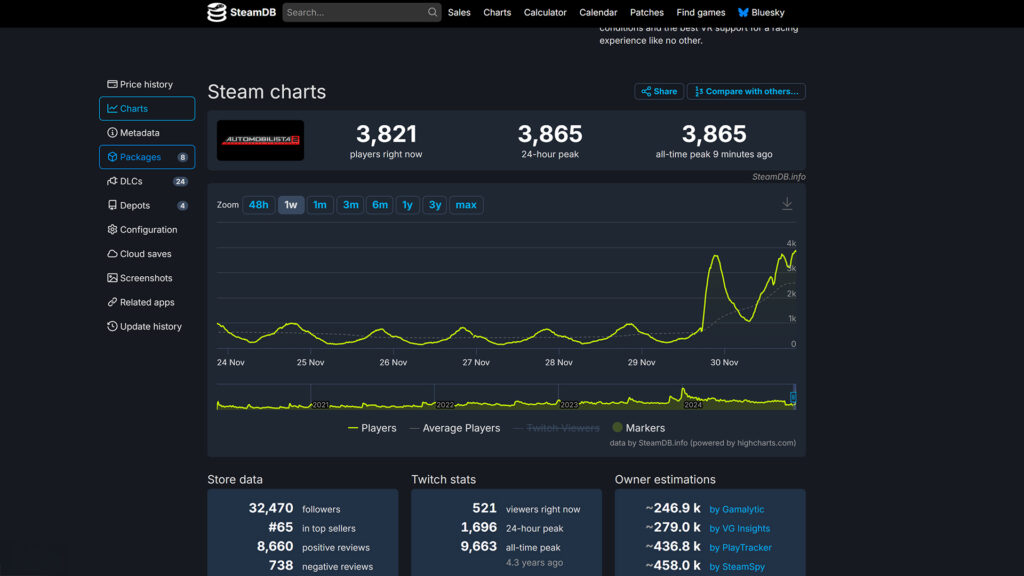Open Compare with others selector

(x=746, y=92)
